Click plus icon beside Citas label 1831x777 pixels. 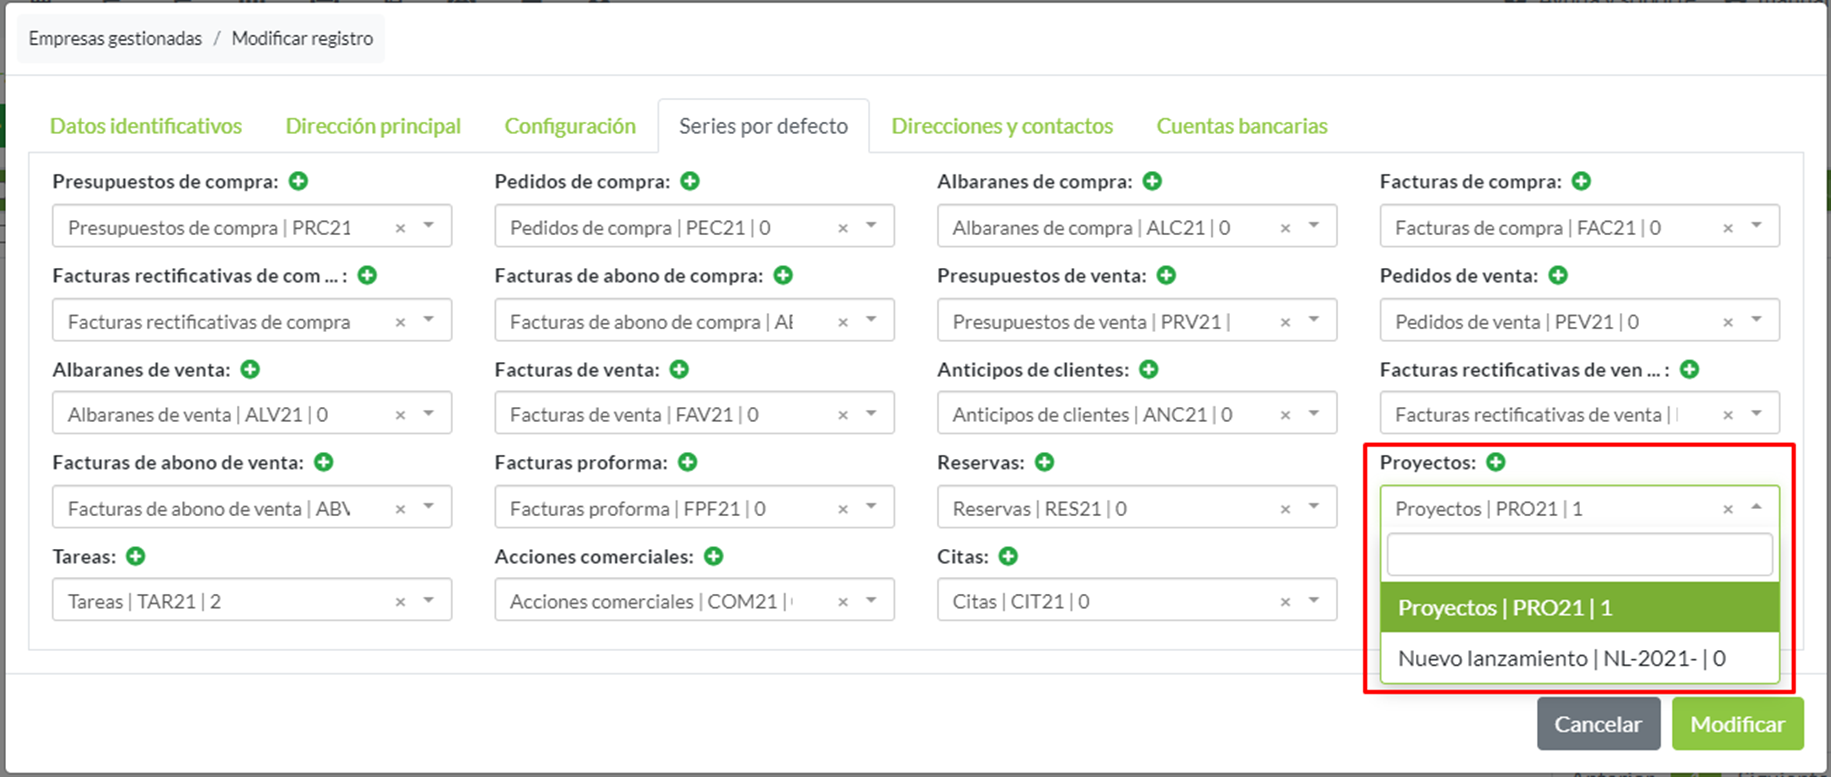click(x=1008, y=556)
